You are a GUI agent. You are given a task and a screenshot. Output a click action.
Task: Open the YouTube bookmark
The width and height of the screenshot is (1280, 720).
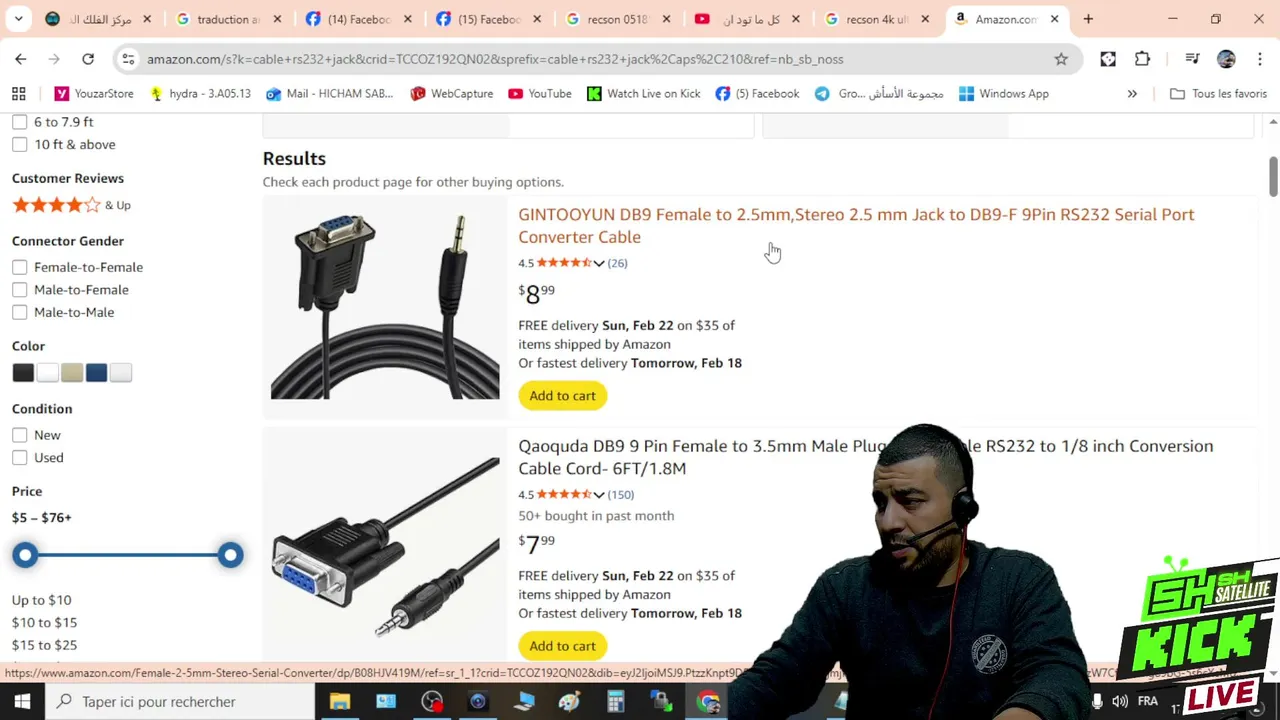pyautogui.click(x=540, y=94)
